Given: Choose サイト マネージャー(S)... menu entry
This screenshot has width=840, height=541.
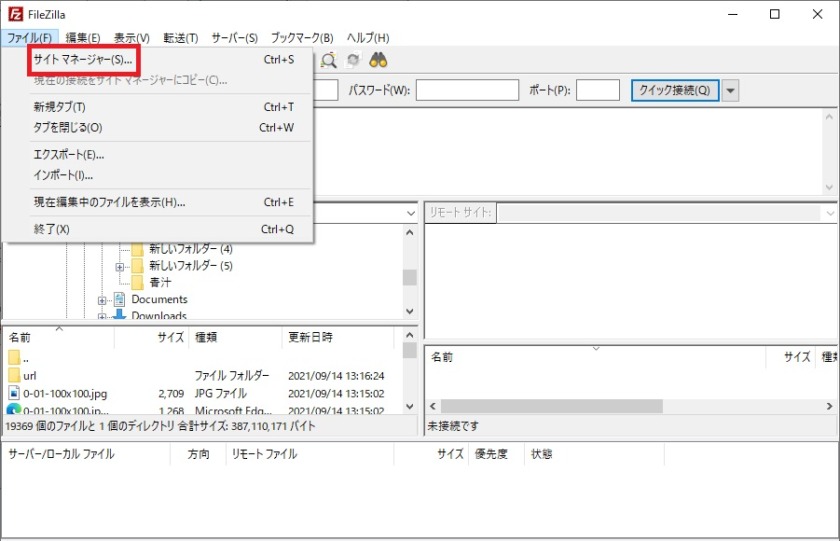Looking at the screenshot, I should [83, 59].
